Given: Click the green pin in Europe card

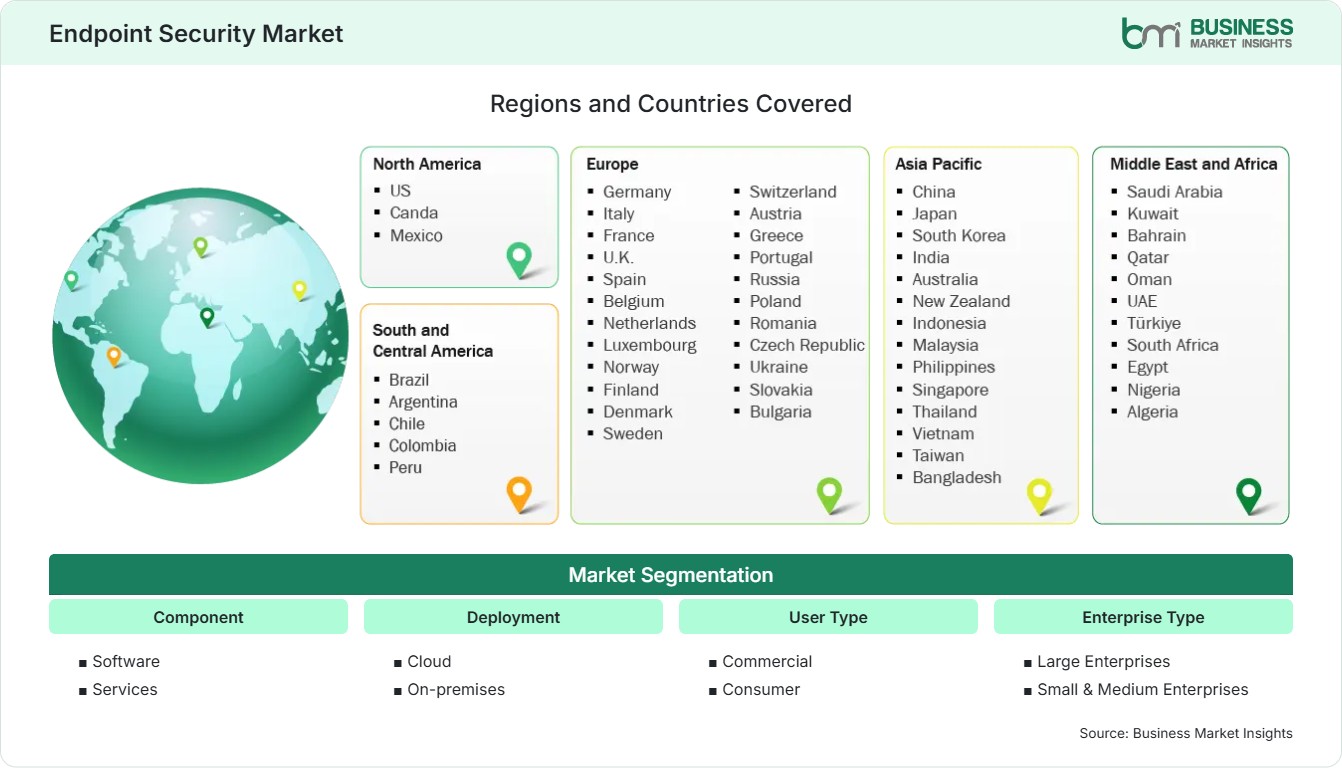Looking at the screenshot, I should point(829,495).
